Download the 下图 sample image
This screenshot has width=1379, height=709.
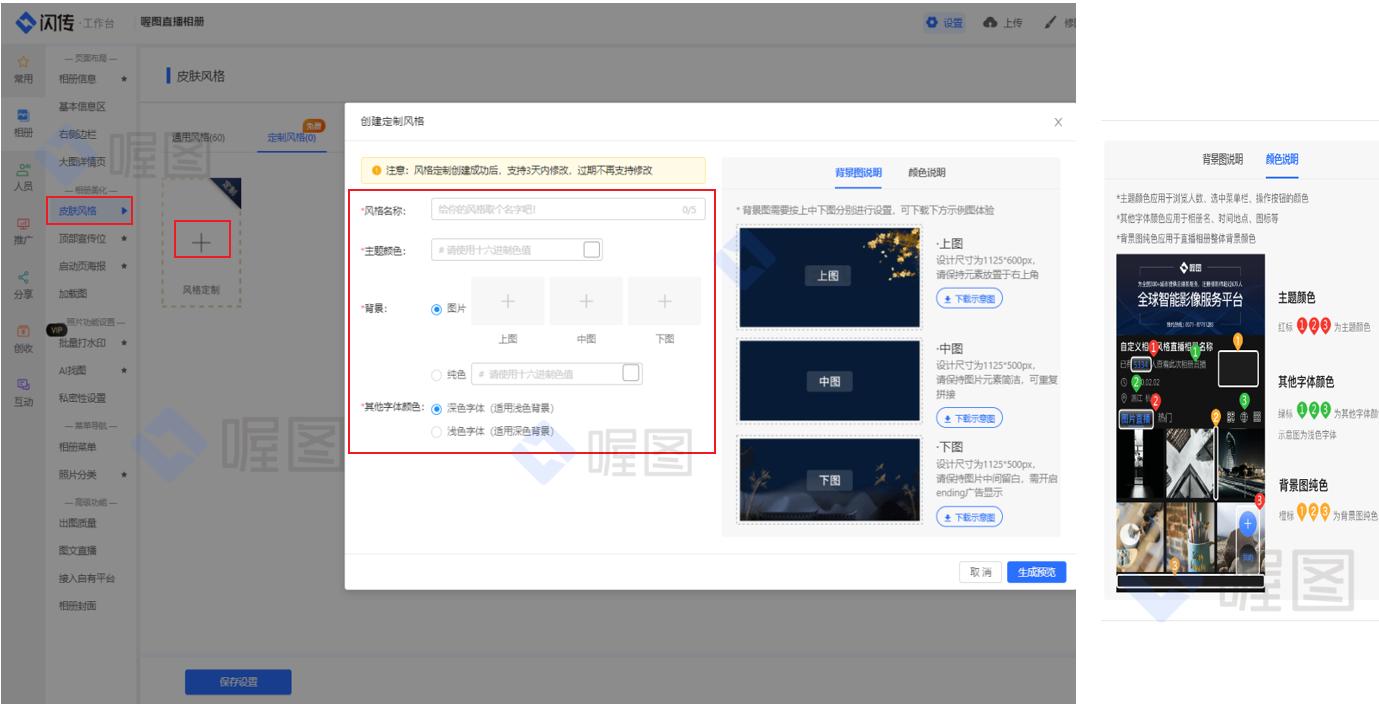click(969, 517)
